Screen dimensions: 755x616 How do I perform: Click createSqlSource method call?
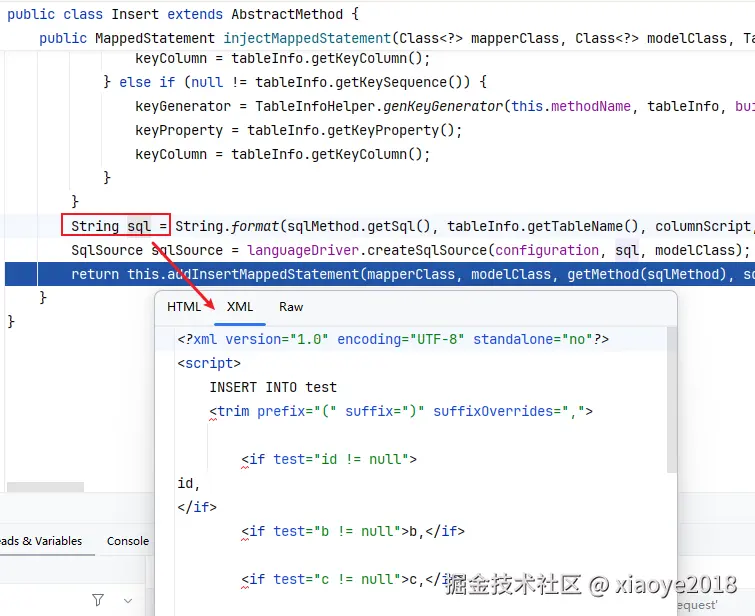pyautogui.click(x=428, y=250)
